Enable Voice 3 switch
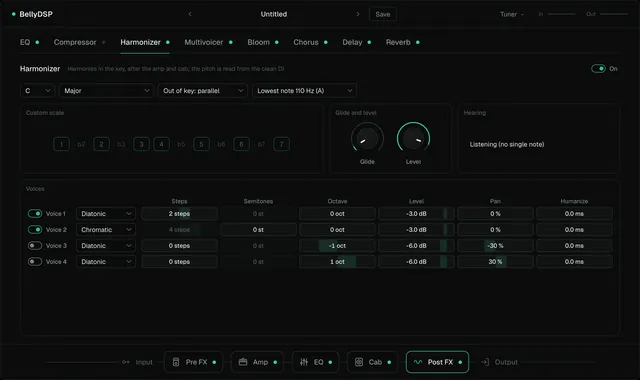 (x=35, y=245)
